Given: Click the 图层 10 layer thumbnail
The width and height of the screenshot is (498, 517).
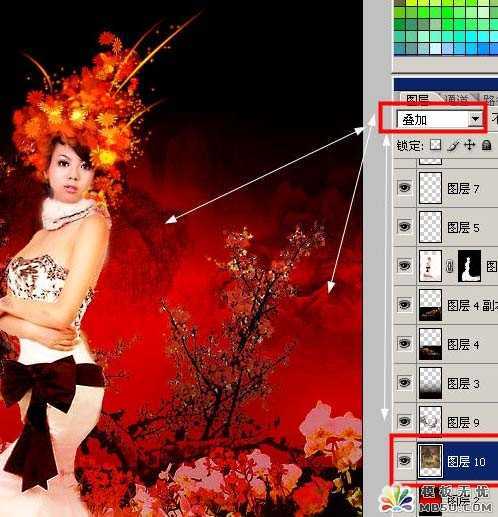Looking at the screenshot, I should (x=430, y=461).
